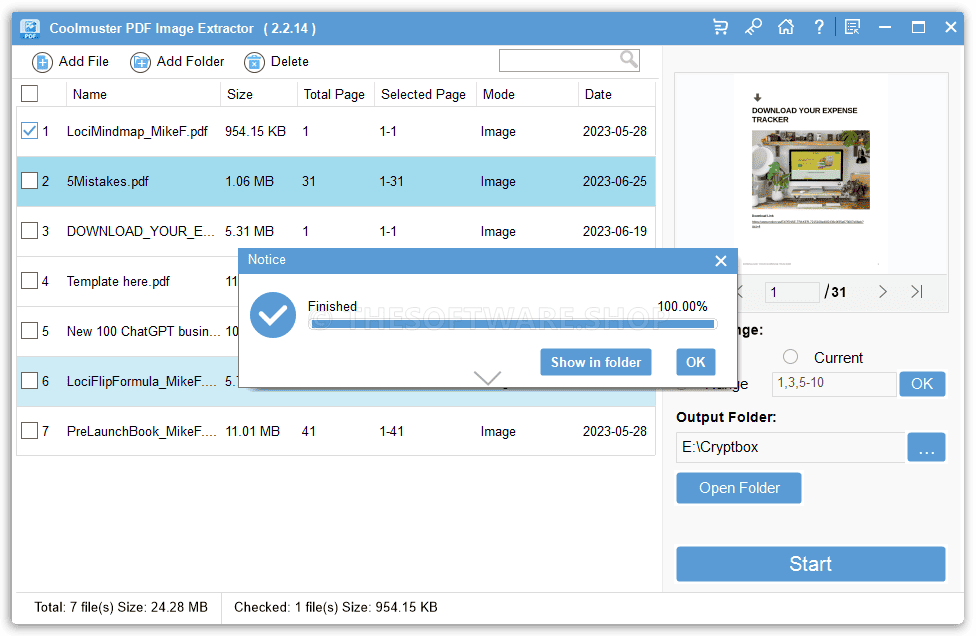Click the search magnifier icon
Screen dimensions: 976x636
click(629, 60)
